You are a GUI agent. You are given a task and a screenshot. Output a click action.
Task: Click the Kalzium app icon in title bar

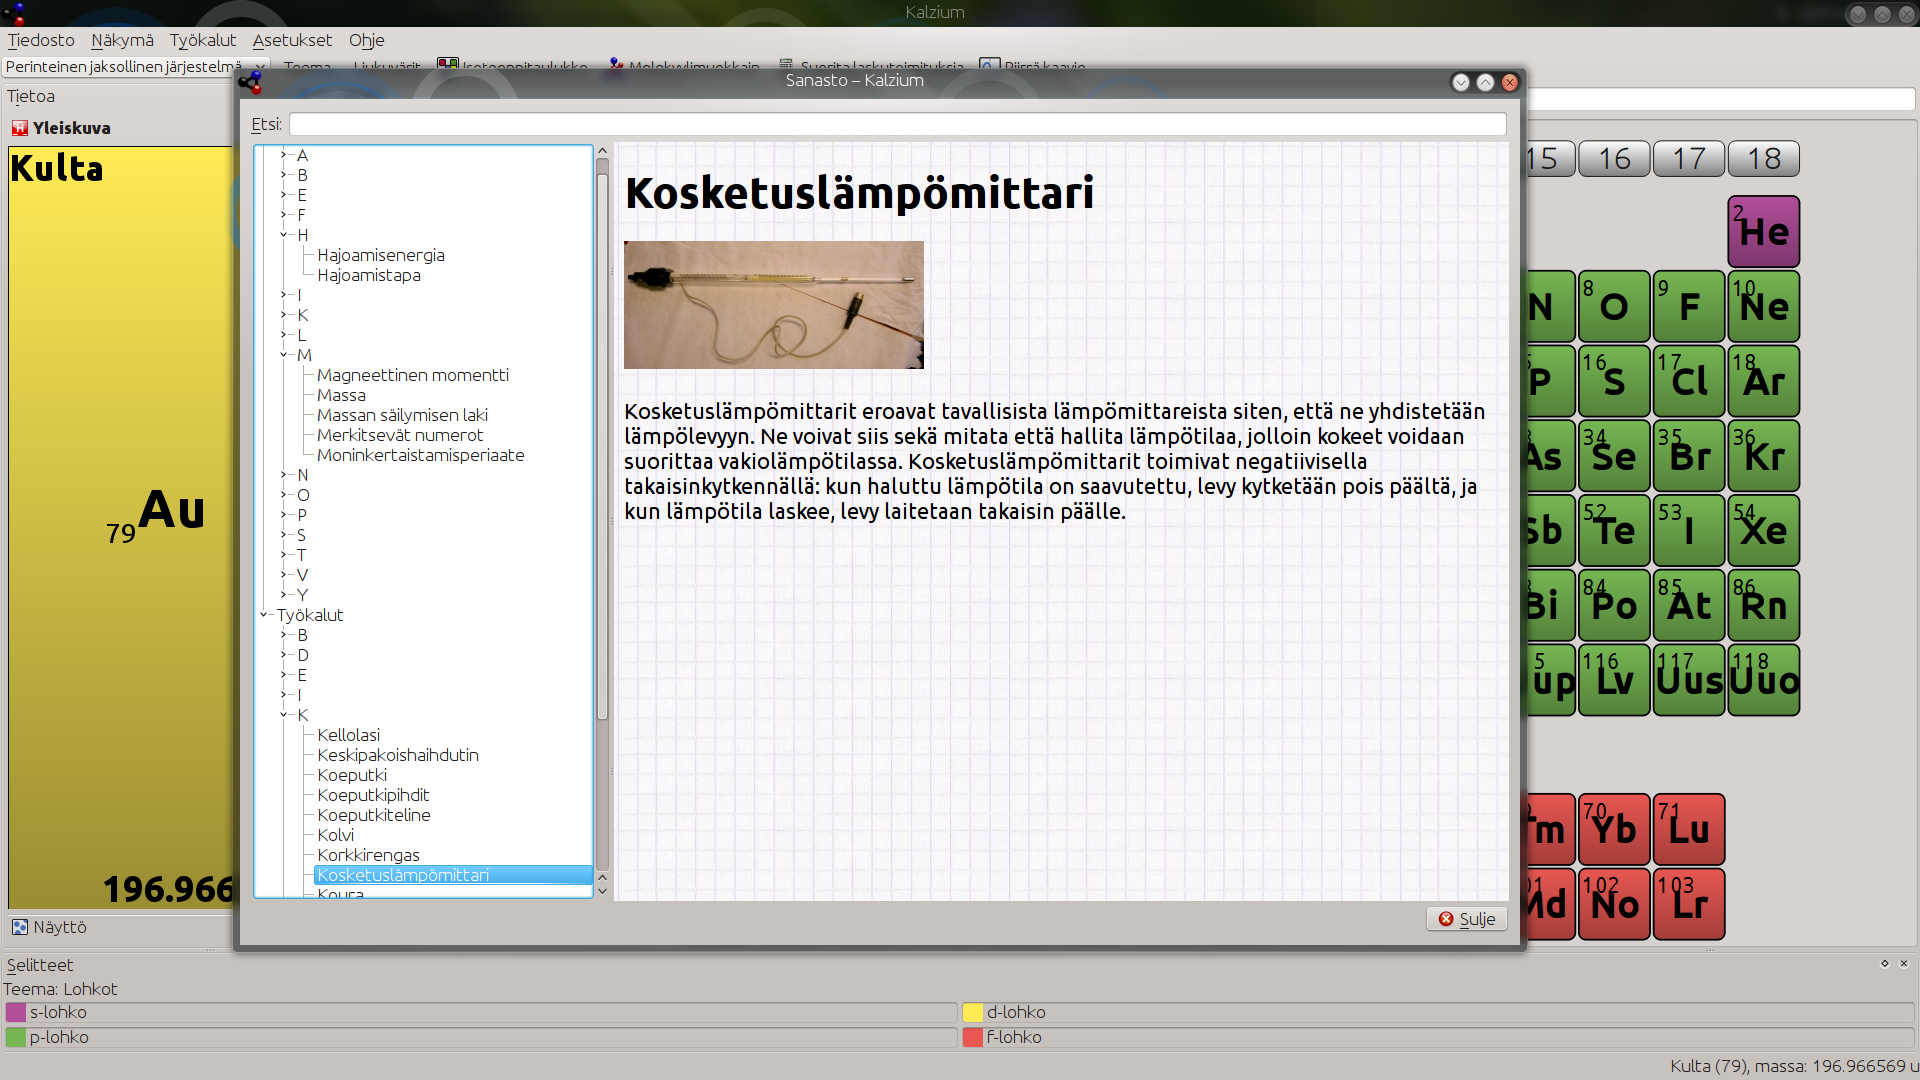point(14,13)
